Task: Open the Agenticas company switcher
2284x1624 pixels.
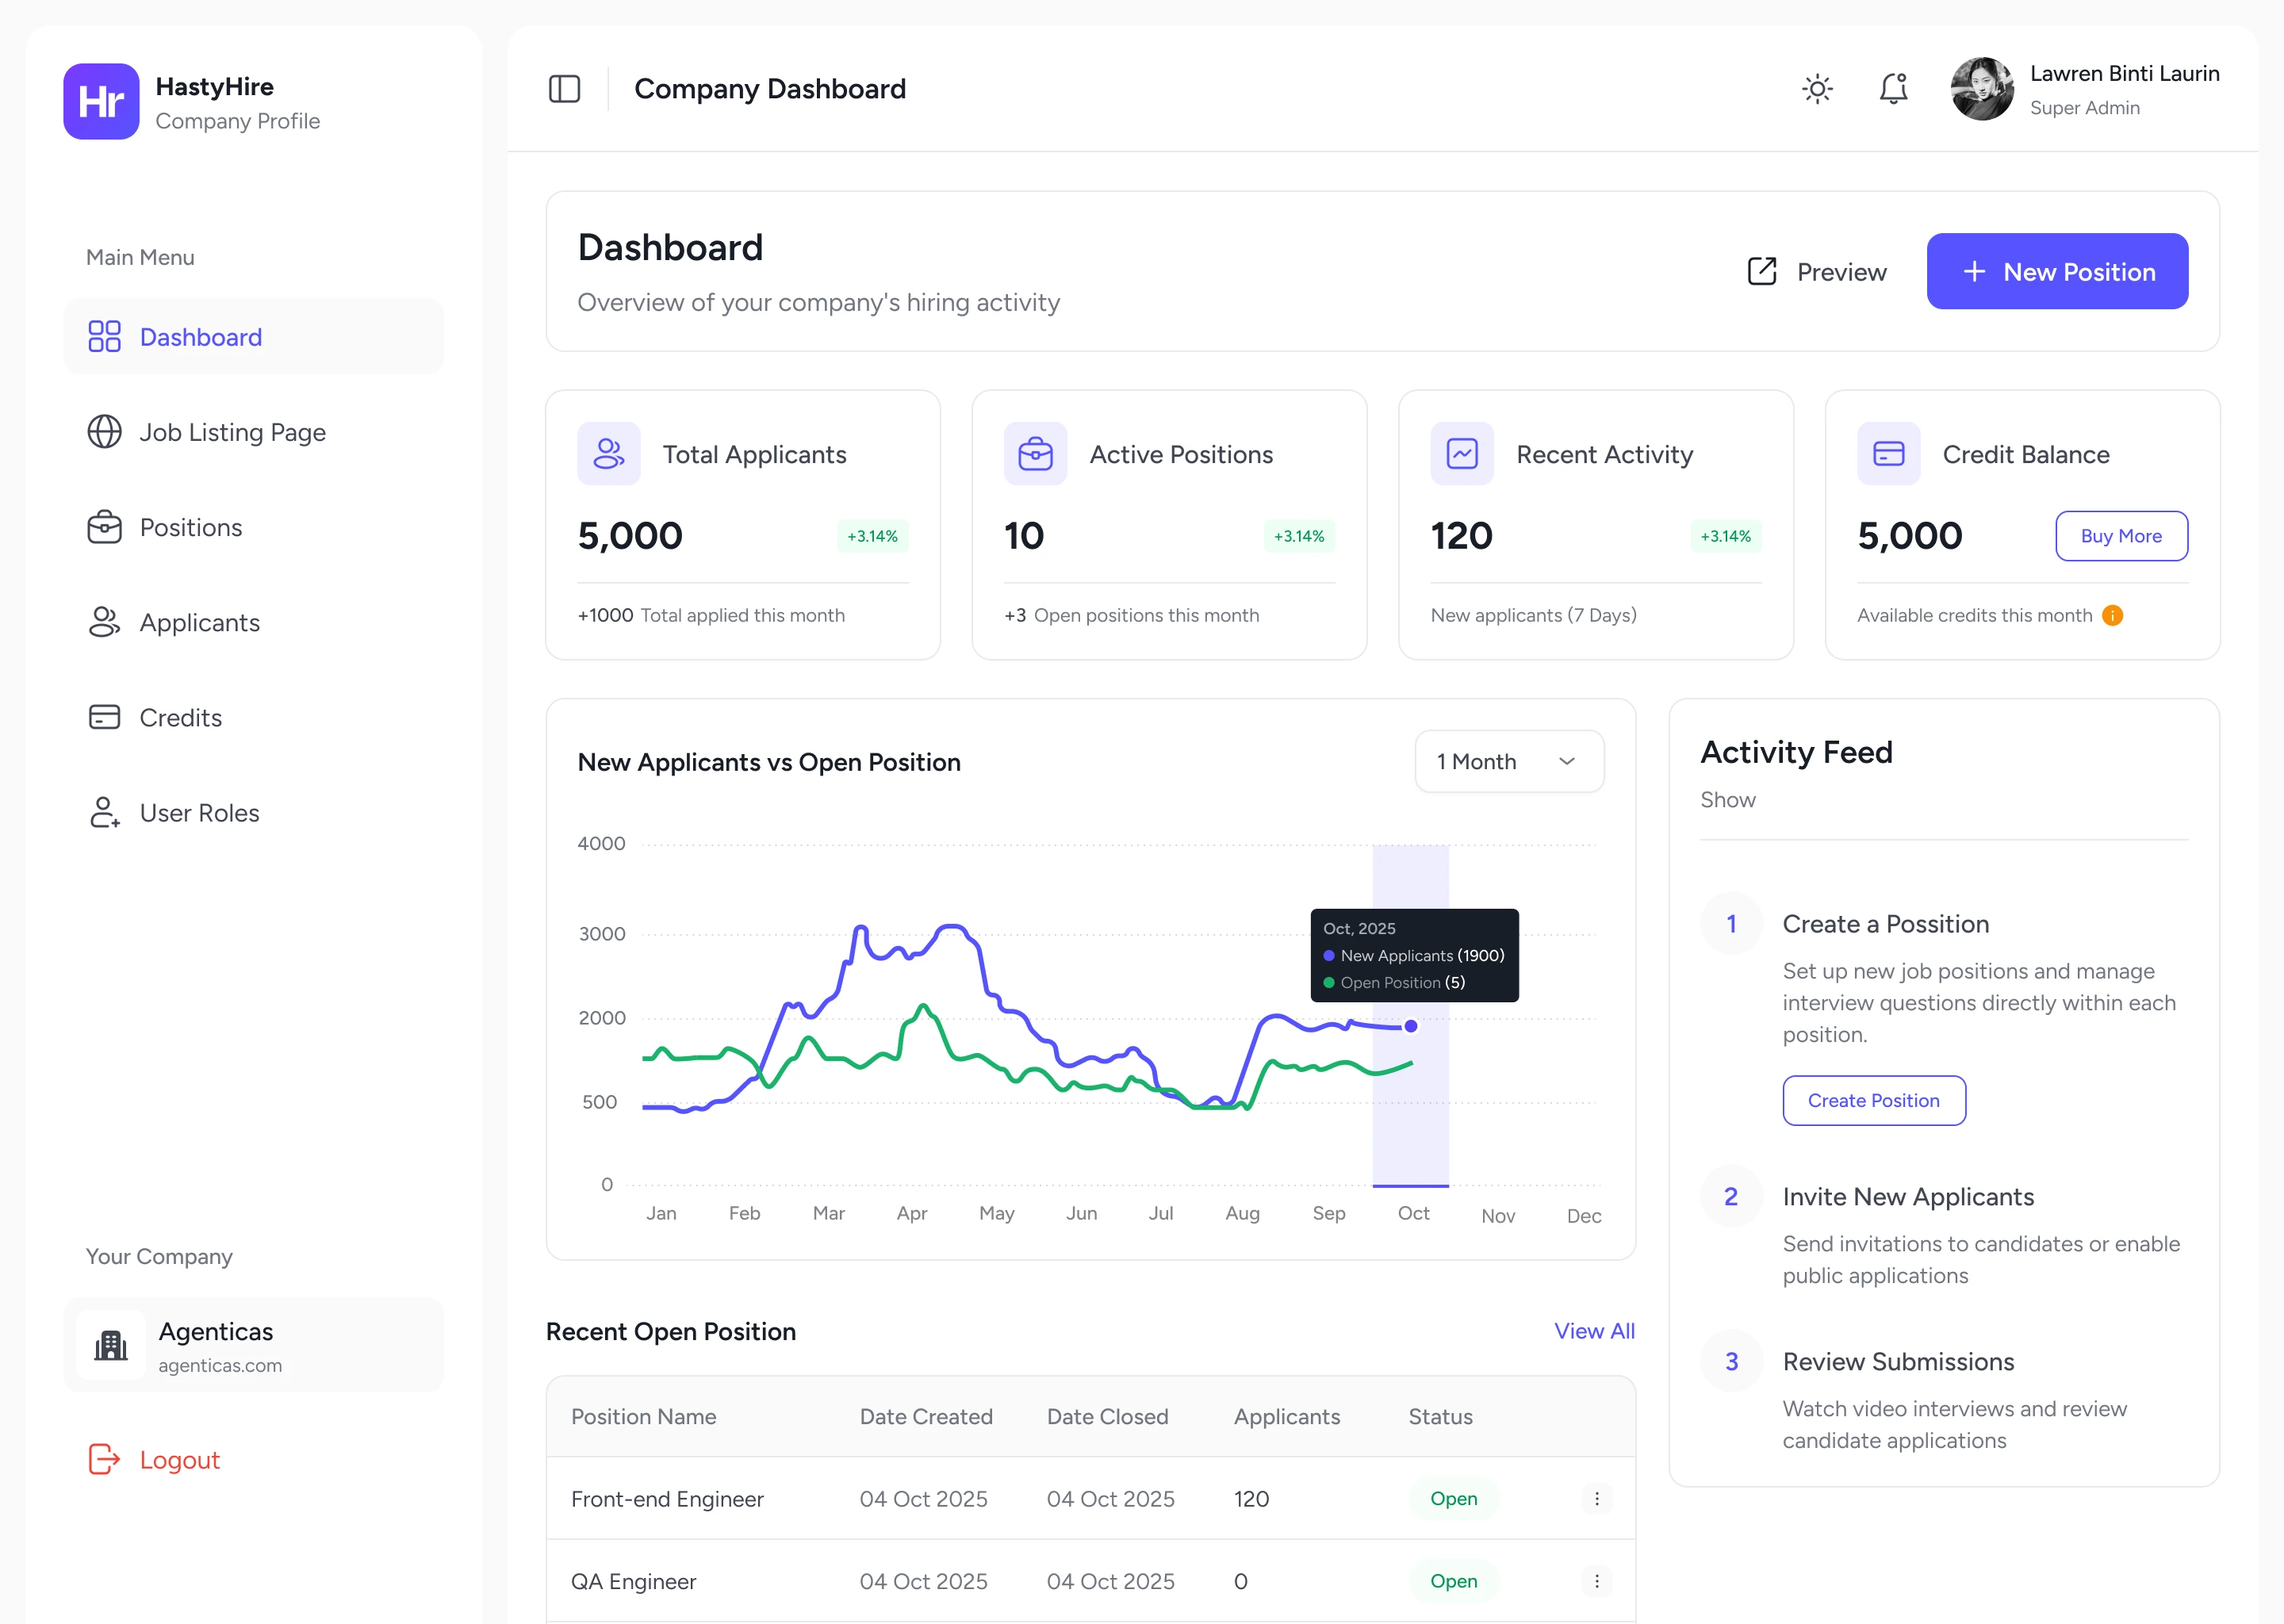Action: click(253, 1345)
